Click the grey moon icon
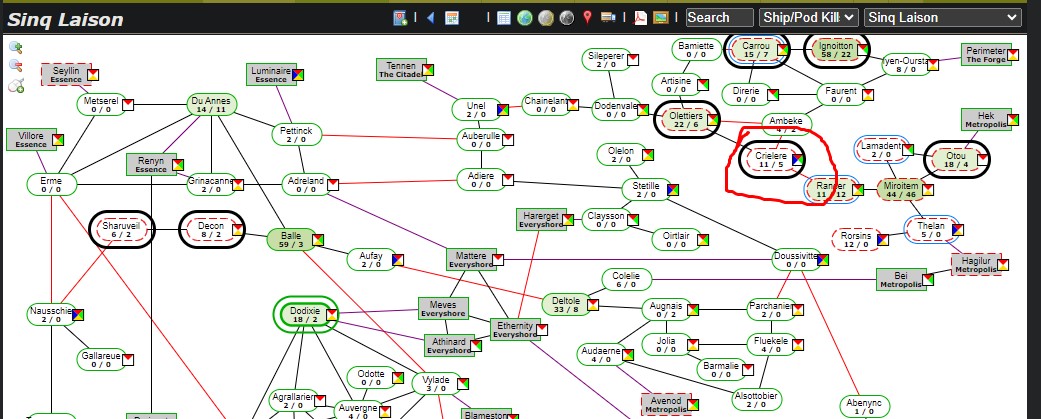 click(545, 18)
